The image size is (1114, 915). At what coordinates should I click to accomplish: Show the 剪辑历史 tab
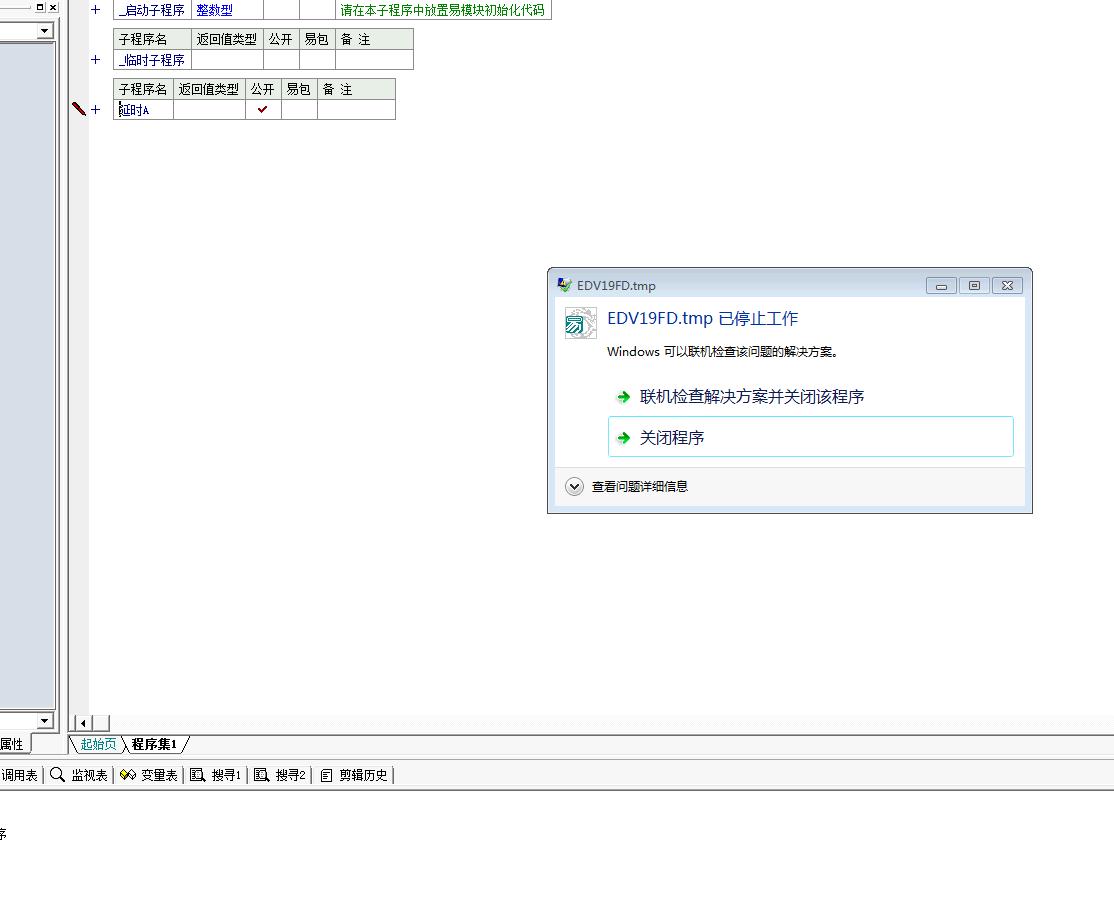coord(353,775)
